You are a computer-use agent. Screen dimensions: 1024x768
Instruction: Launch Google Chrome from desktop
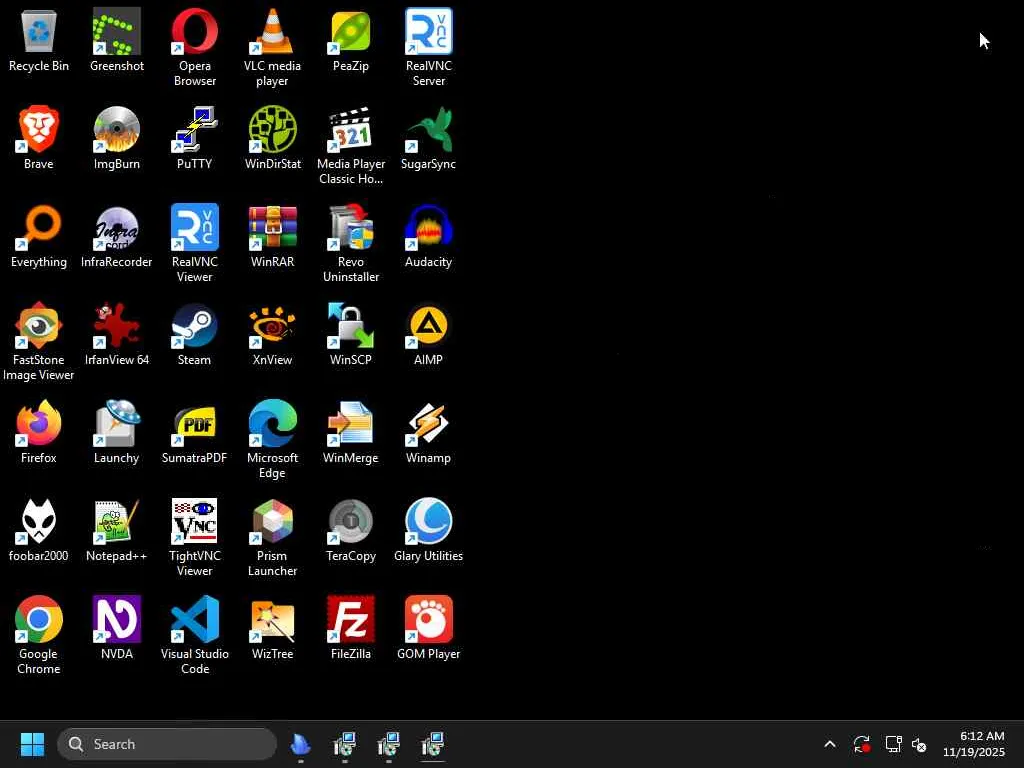click(x=39, y=635)
